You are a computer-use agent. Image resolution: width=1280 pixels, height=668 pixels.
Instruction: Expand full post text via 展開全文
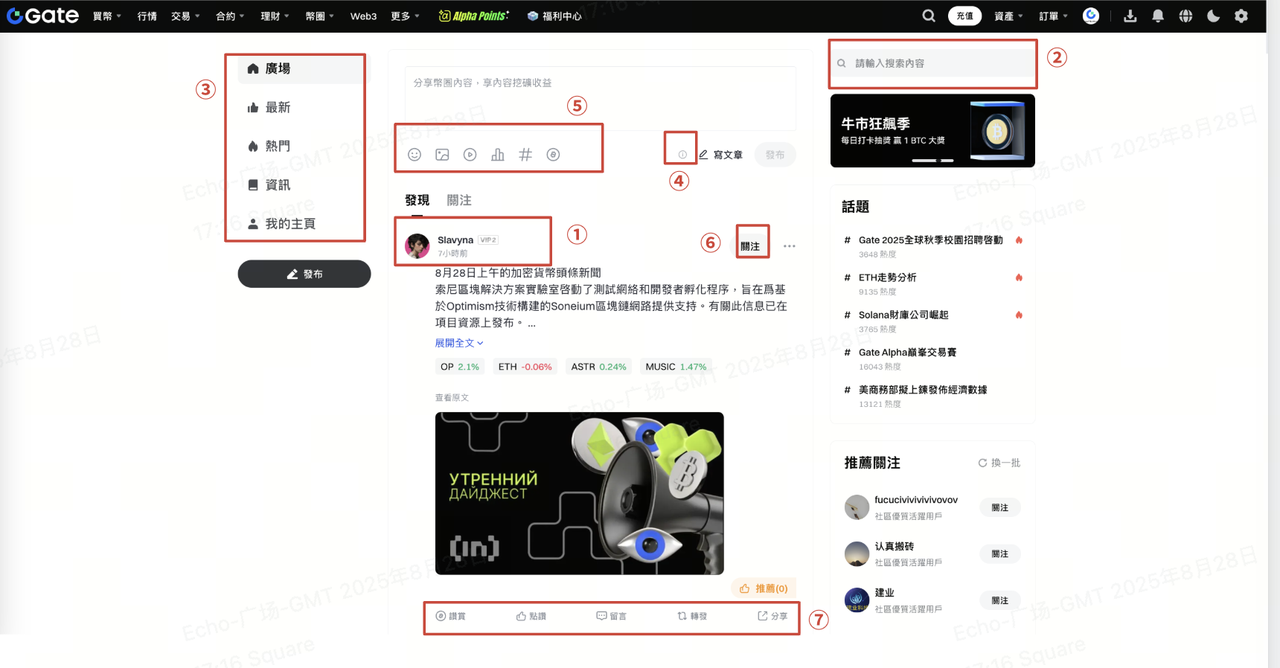point(459,343)
